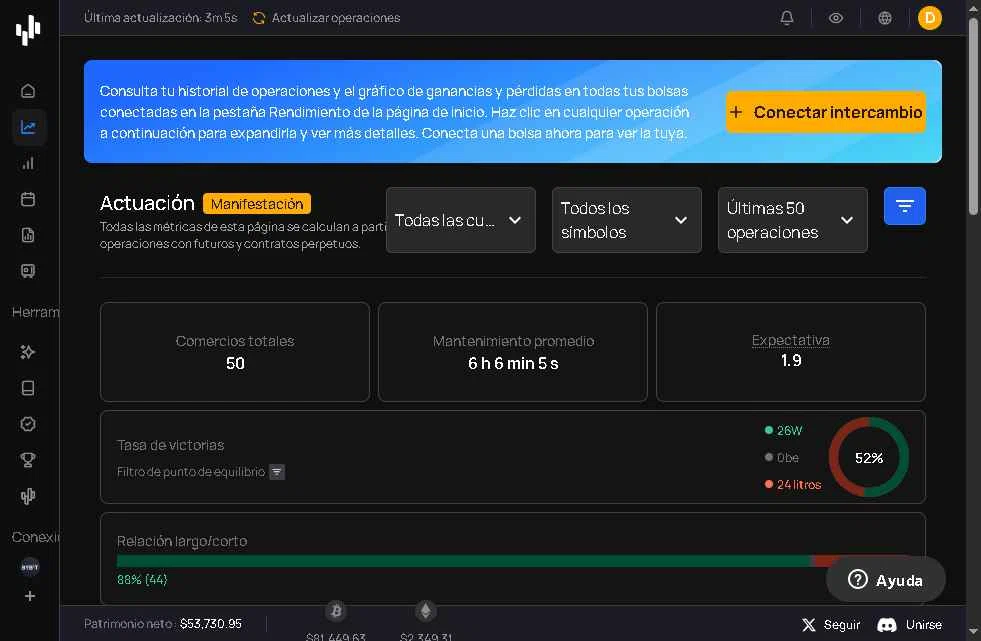Click the Expectativa label

(x=791, y=340)
